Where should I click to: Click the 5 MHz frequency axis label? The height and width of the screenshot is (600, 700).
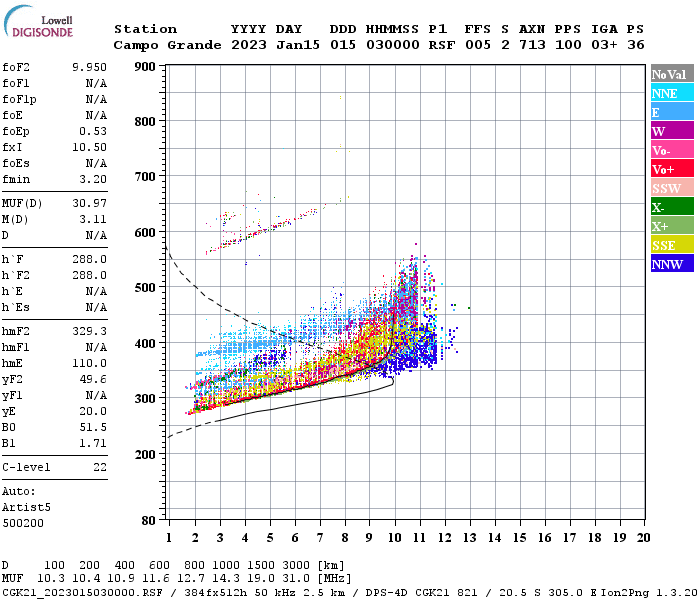pyautogui.click(x=270, y=538)
